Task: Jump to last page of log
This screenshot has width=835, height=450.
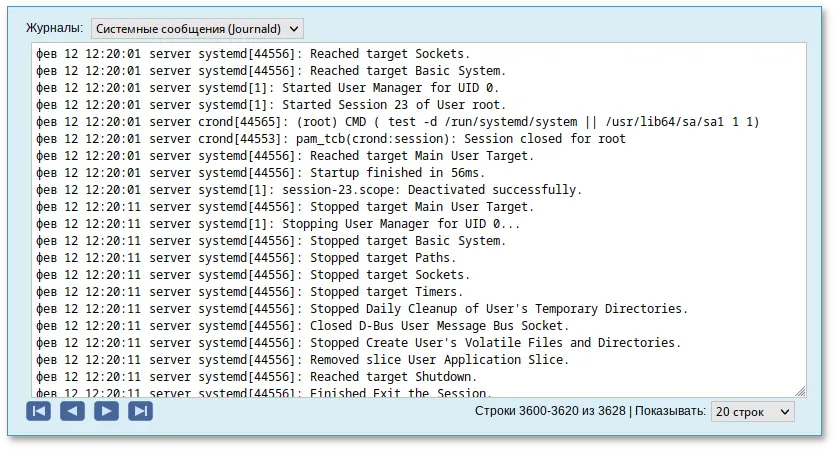Action: click(141, 411)
